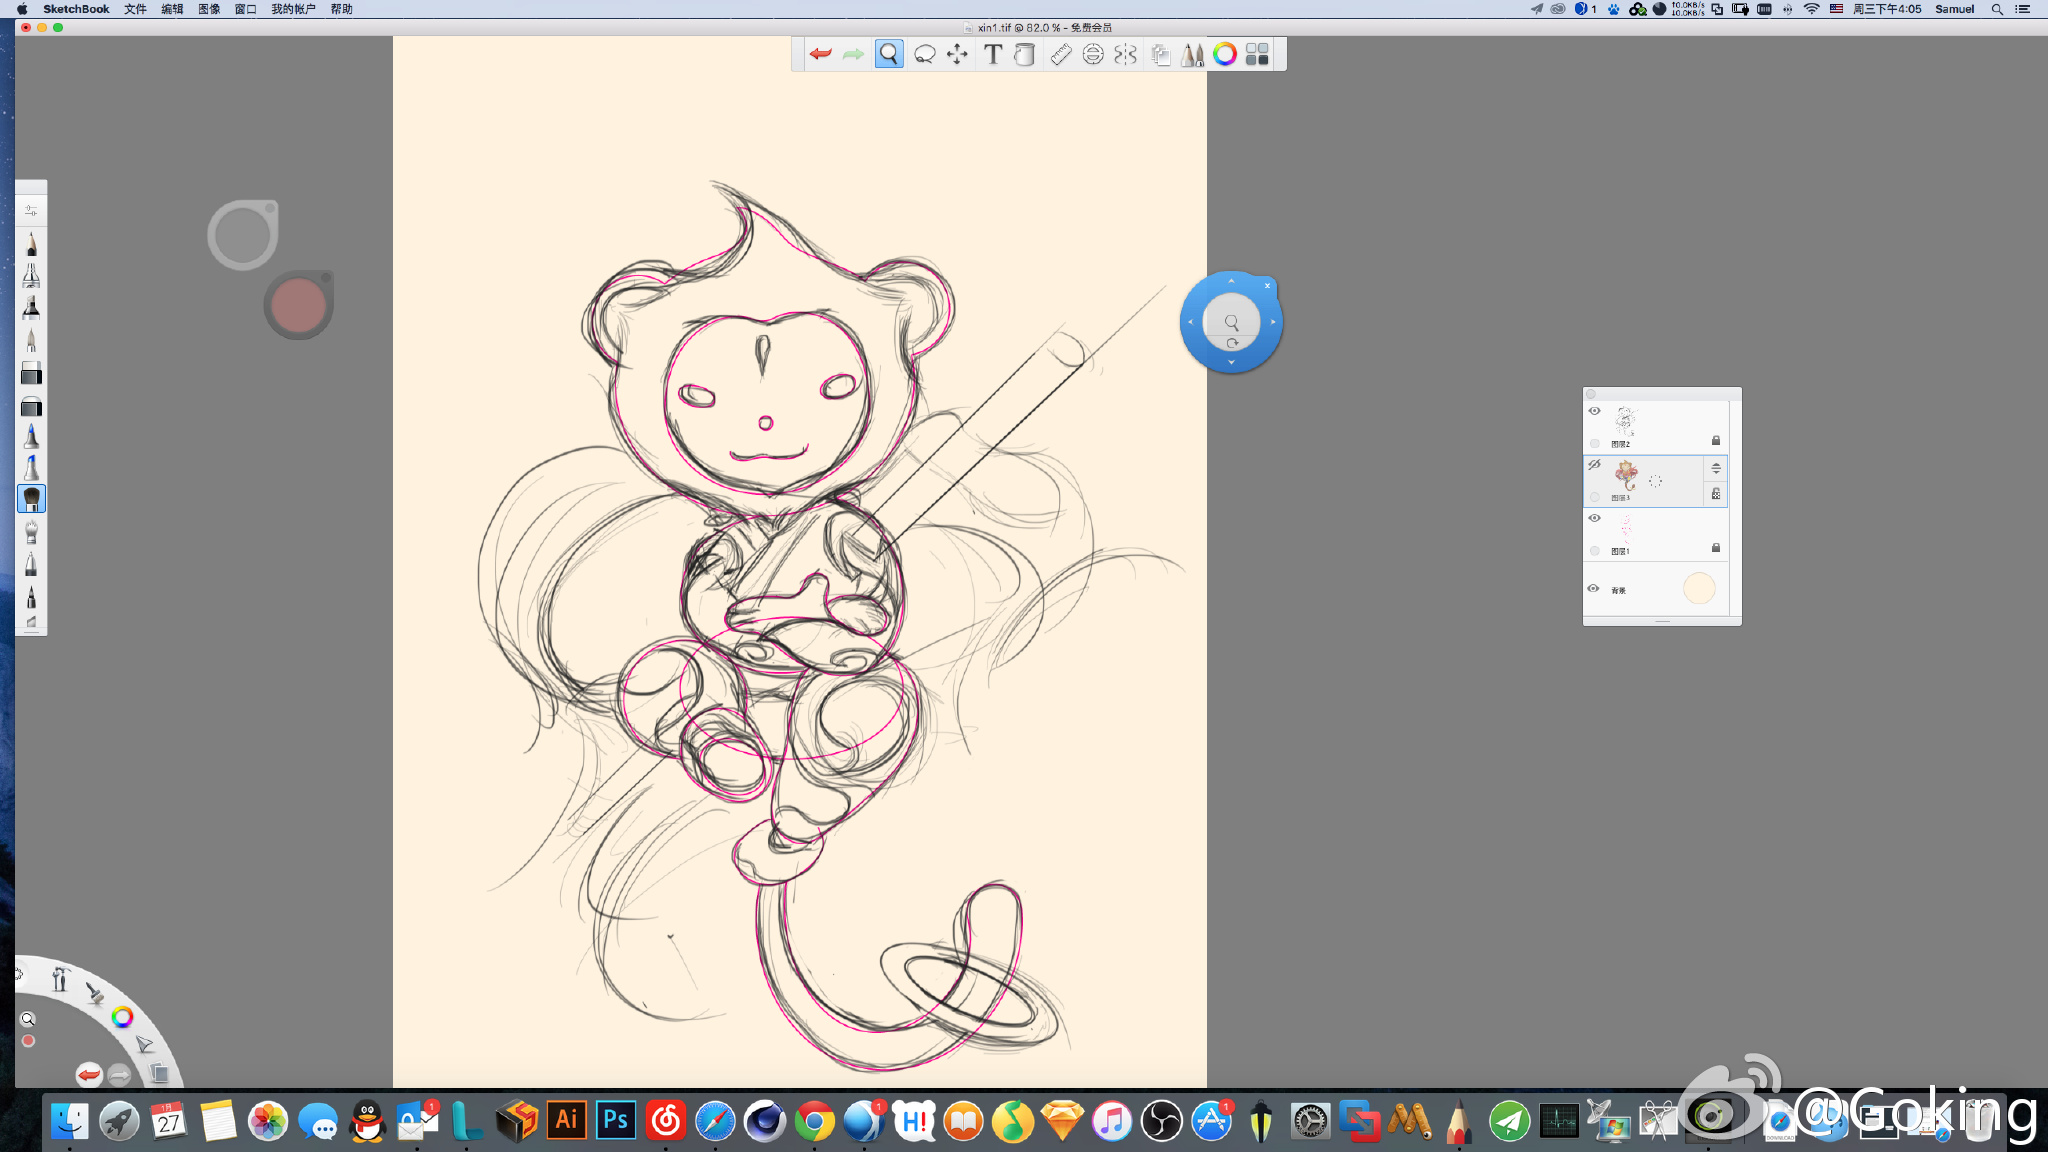Open color wheel in the corner lagoon
Screen dimensions: 2048x1152
pos(122,1017)
